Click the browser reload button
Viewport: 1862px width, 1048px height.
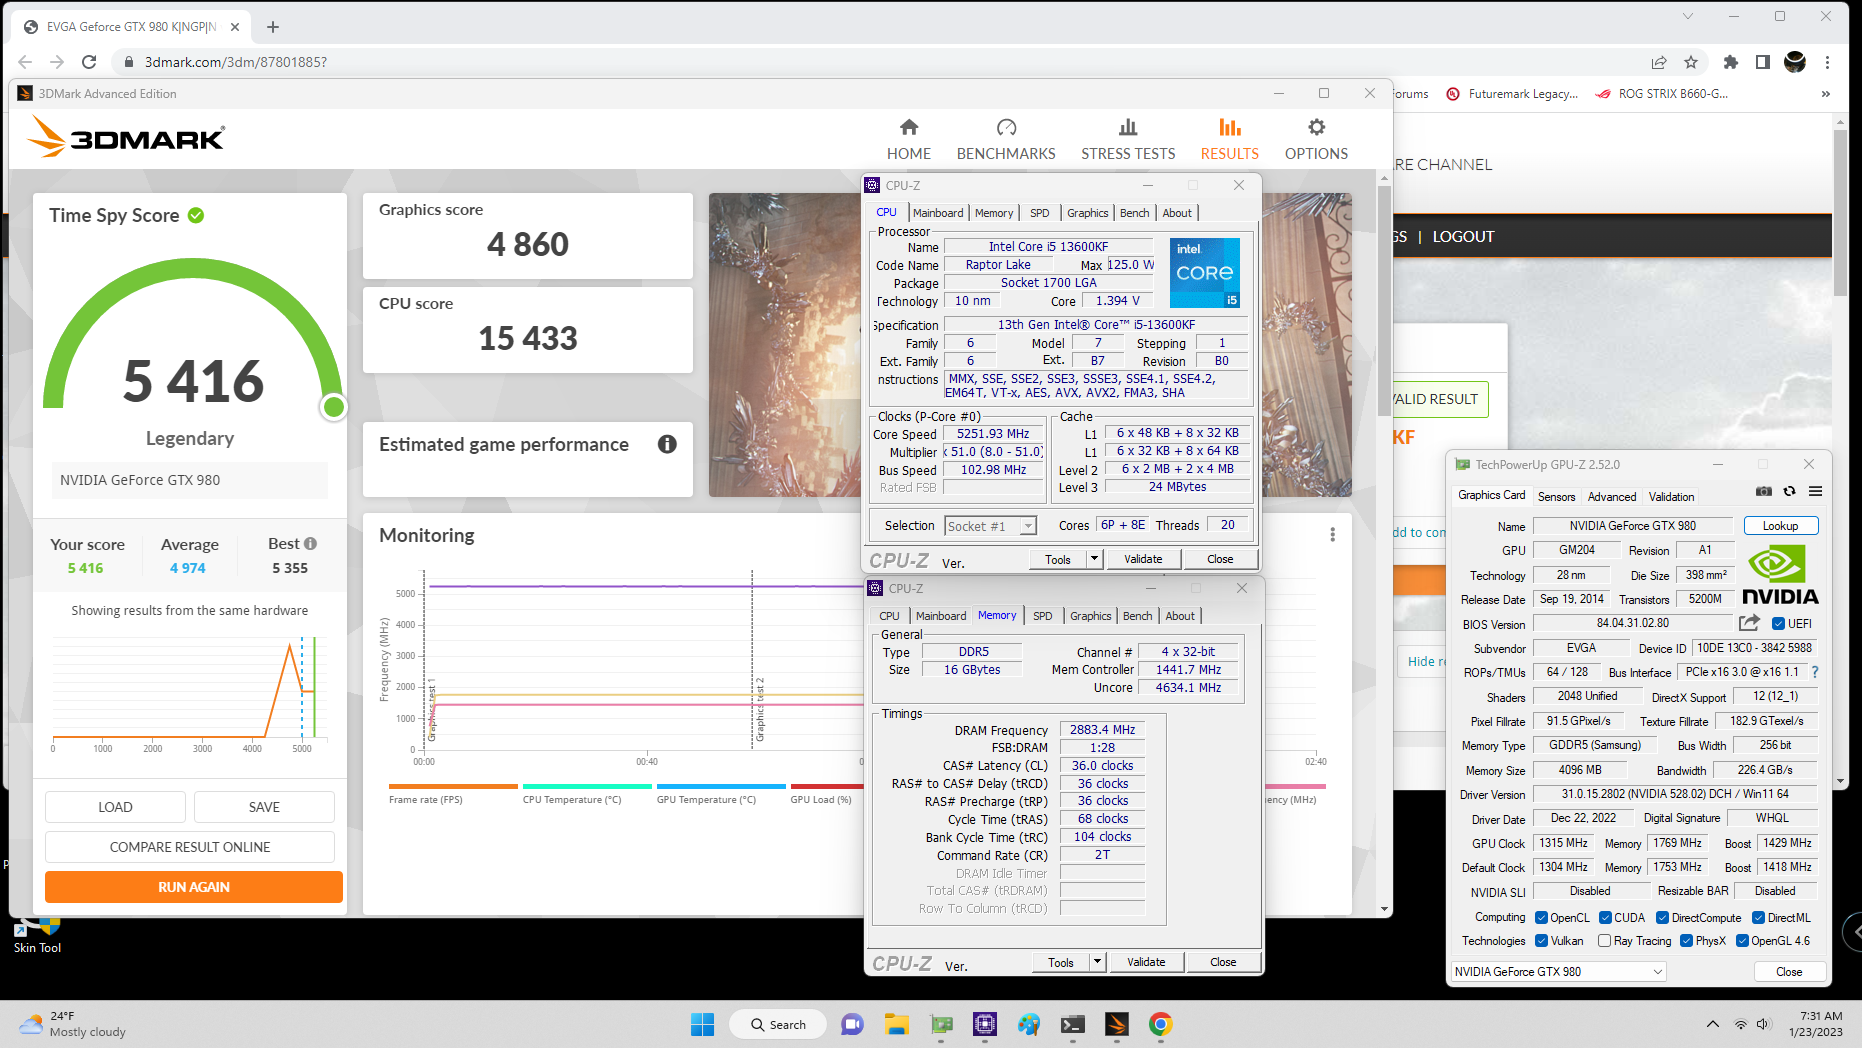(89, 62)
